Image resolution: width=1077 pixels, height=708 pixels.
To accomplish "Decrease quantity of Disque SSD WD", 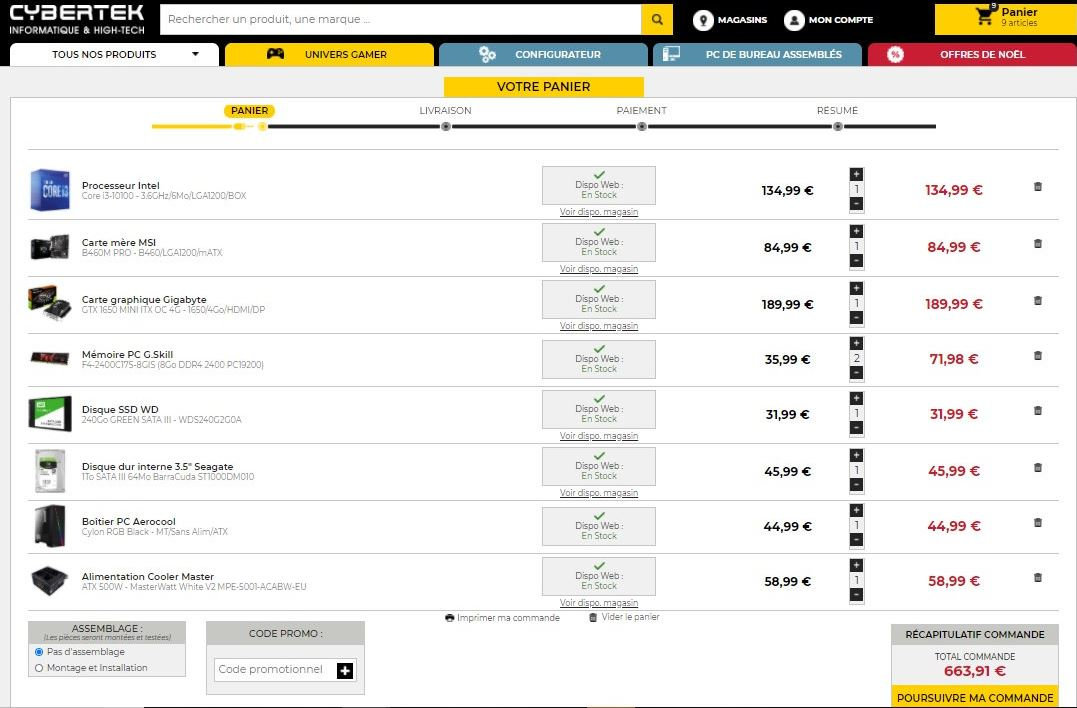I will coord(856,428).
